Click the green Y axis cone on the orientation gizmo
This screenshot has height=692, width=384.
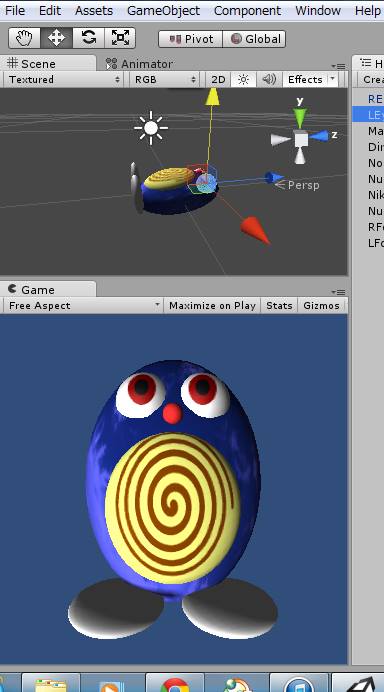pyautogui.click(x=300, y=118)
